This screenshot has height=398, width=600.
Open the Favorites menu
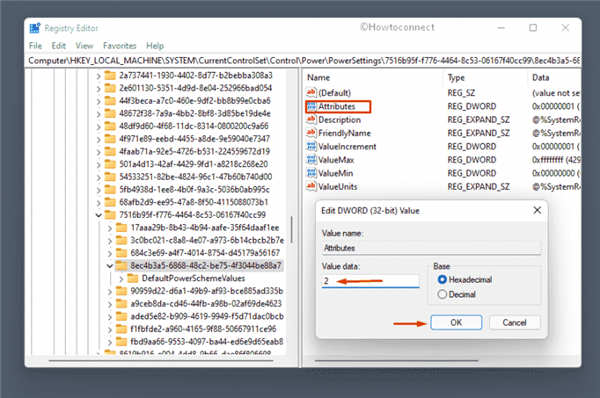coord(120,46)
